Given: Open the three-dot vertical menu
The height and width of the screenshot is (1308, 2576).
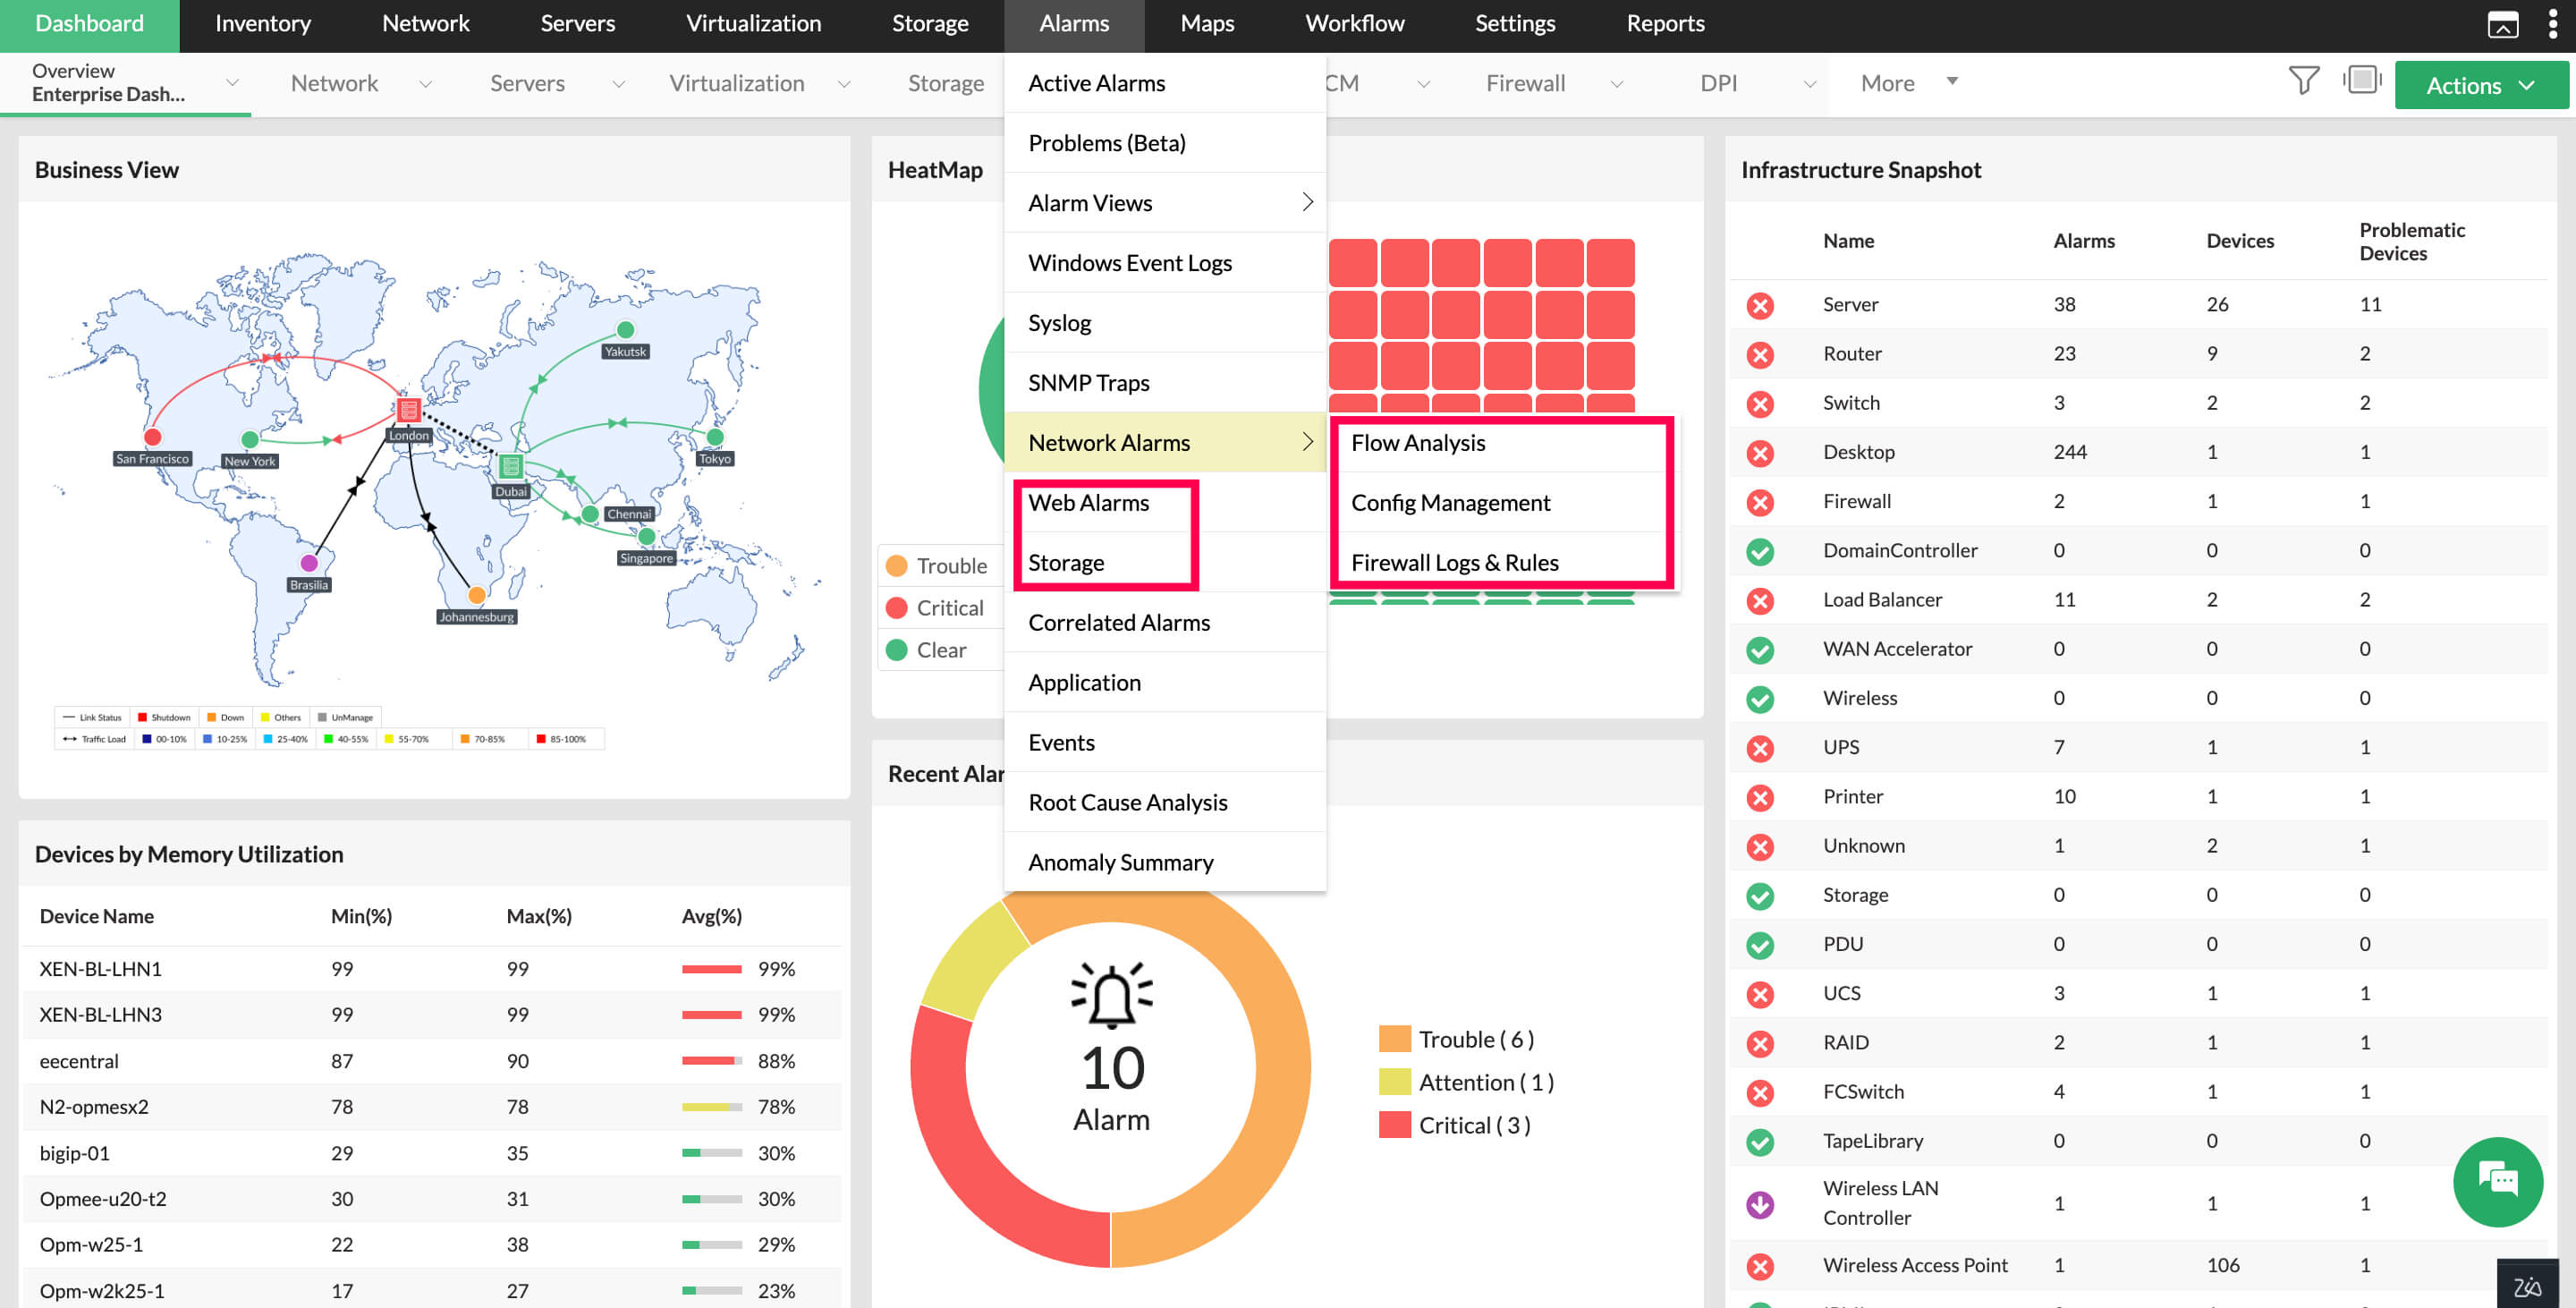Looking at the screenshot, I should point(2552,24).
